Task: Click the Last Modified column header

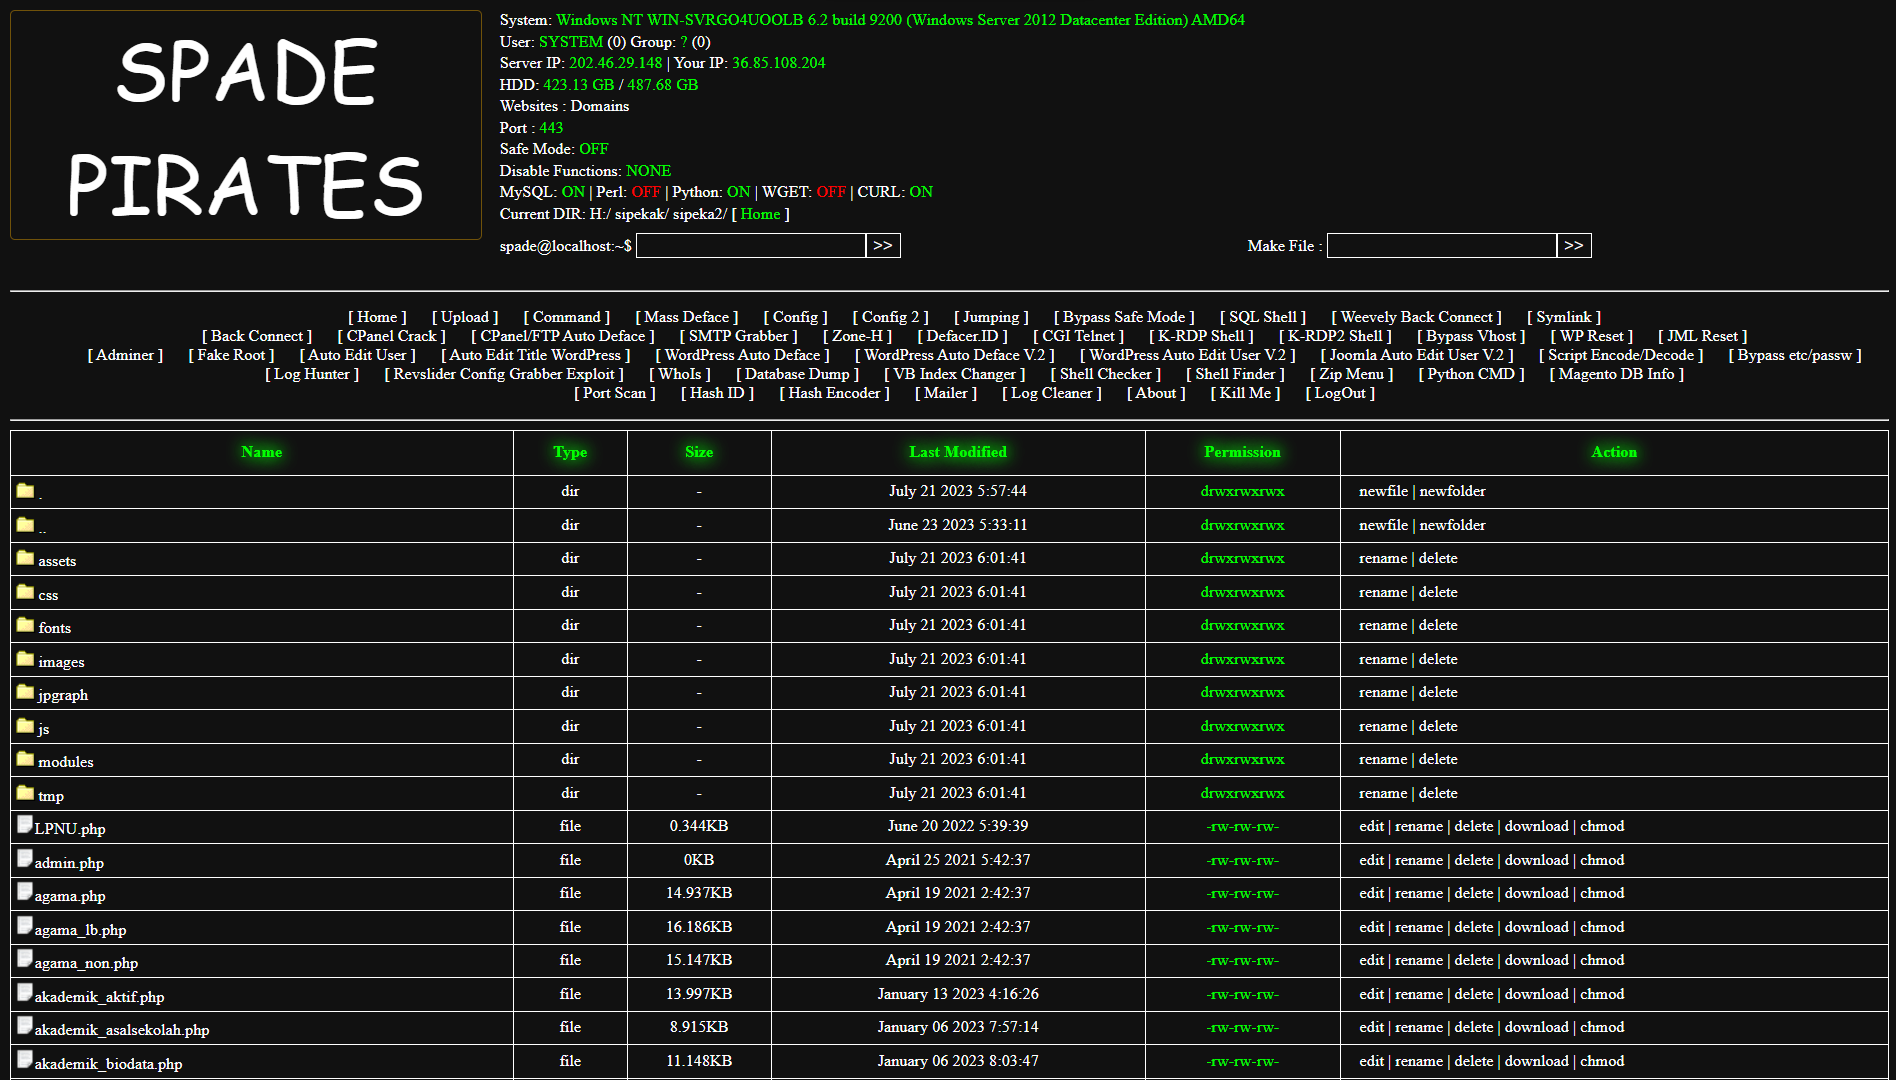Action: click(958, 452)
